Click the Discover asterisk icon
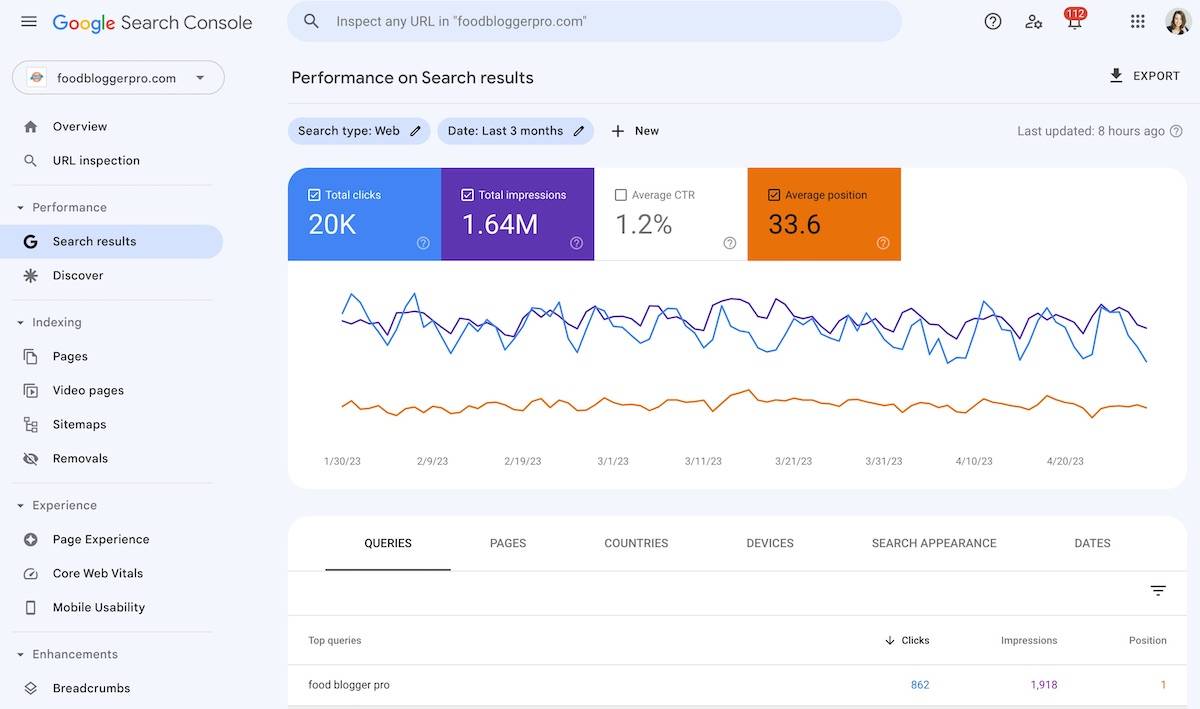Viewport: 1200px width, 709px height. click(x=31, y=276)
